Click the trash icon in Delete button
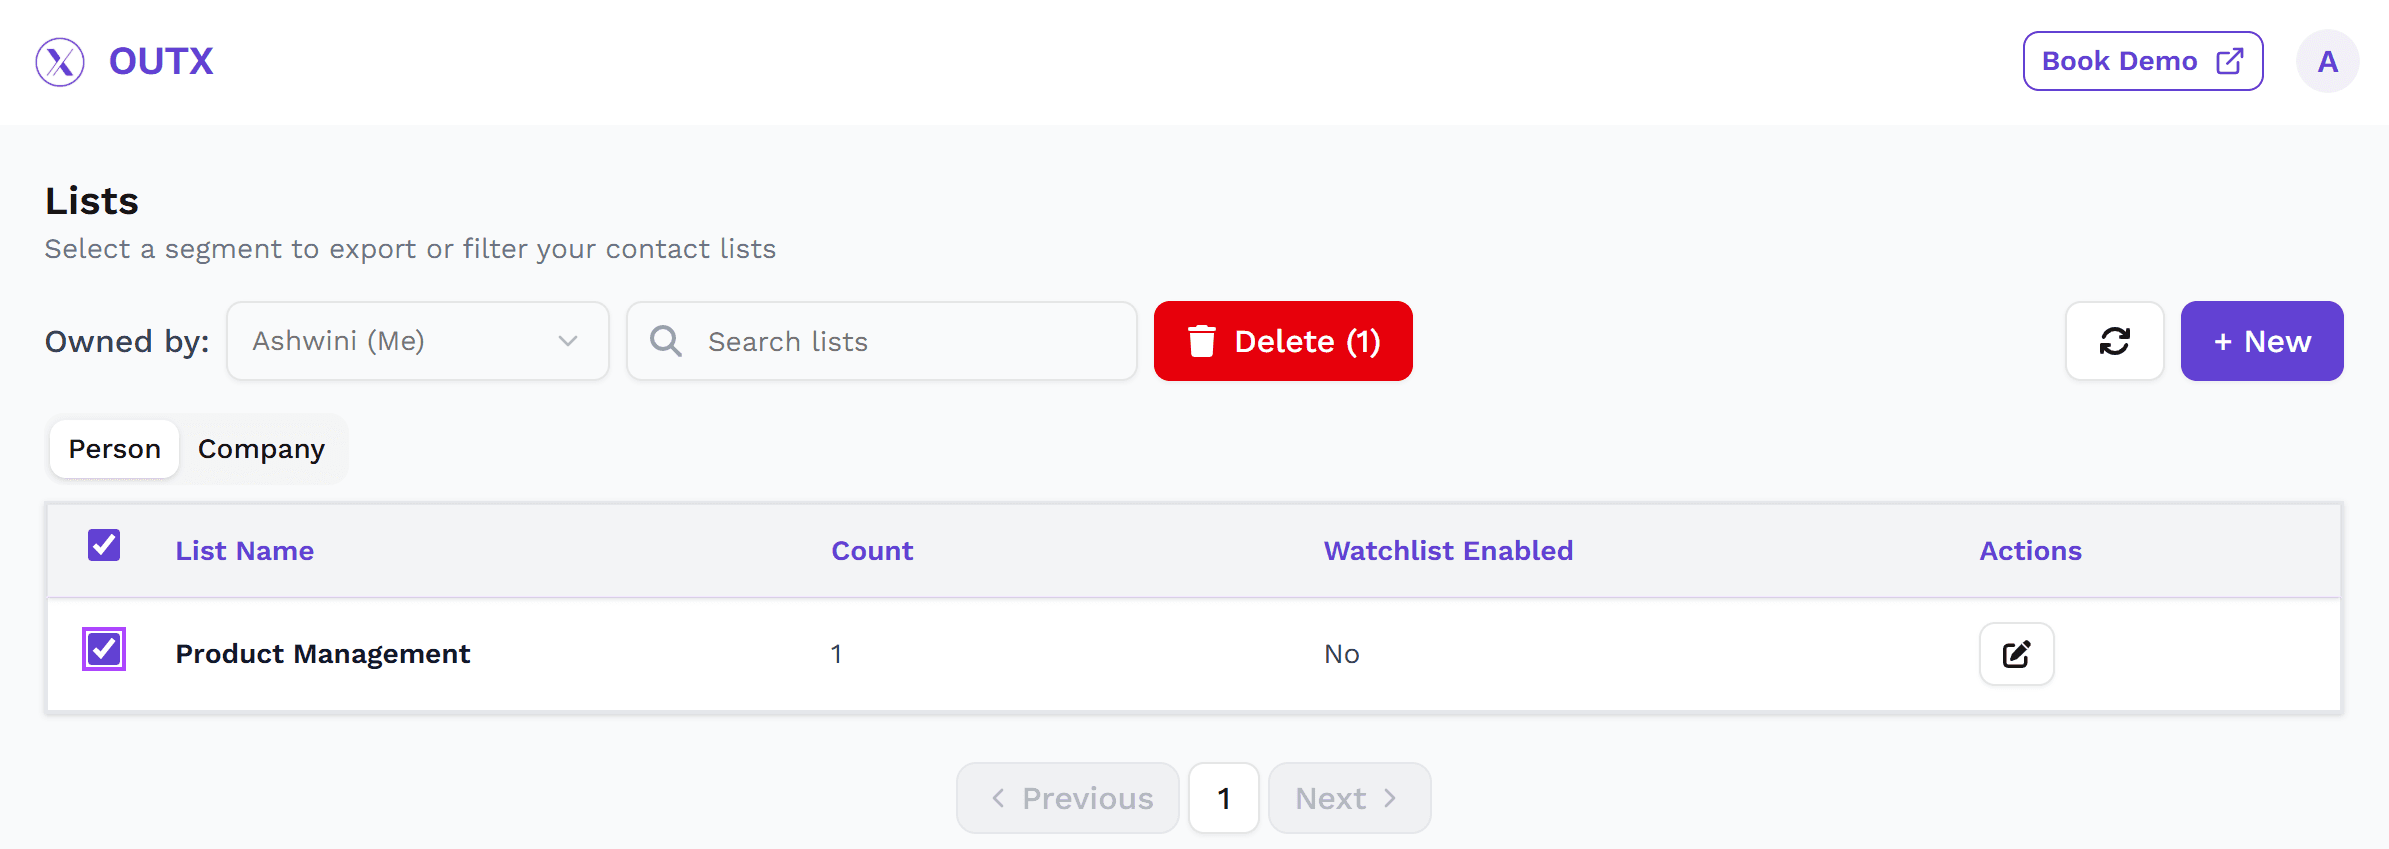 click(1202, 341)
